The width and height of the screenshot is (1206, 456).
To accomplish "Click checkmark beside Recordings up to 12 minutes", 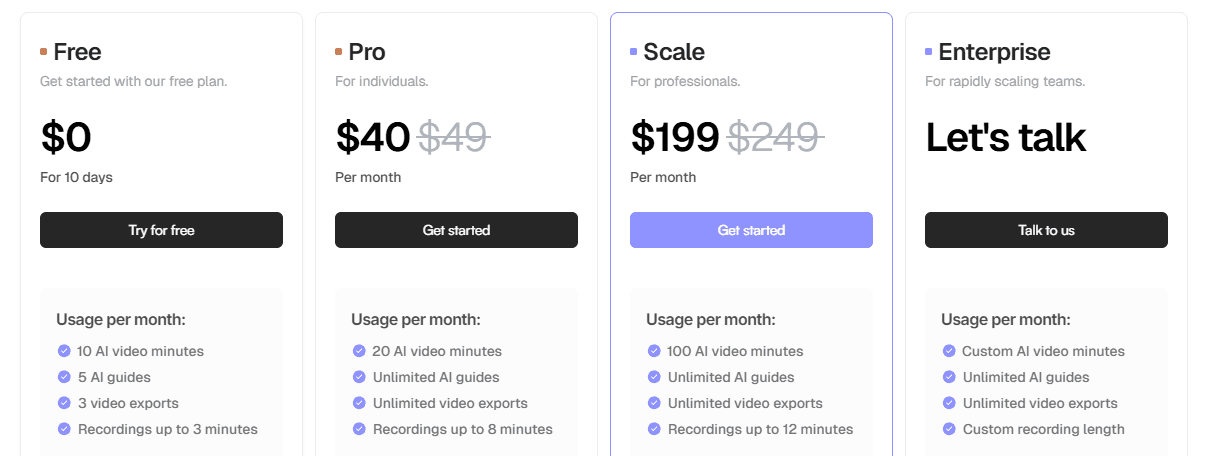I will pos(654,429).
